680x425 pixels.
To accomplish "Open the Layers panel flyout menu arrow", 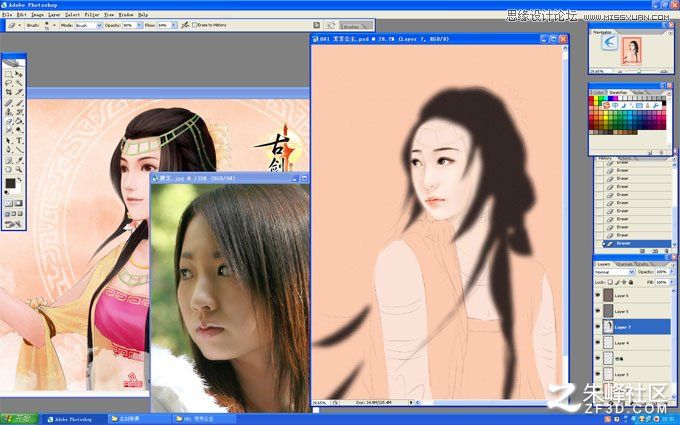I will (x=673, y=265).
